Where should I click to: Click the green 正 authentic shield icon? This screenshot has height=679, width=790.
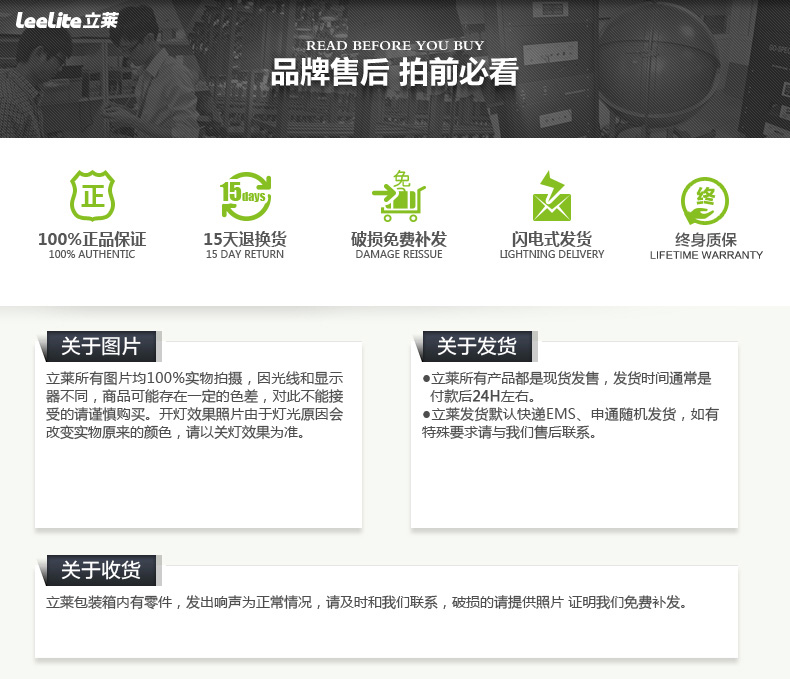click(92, 195)
